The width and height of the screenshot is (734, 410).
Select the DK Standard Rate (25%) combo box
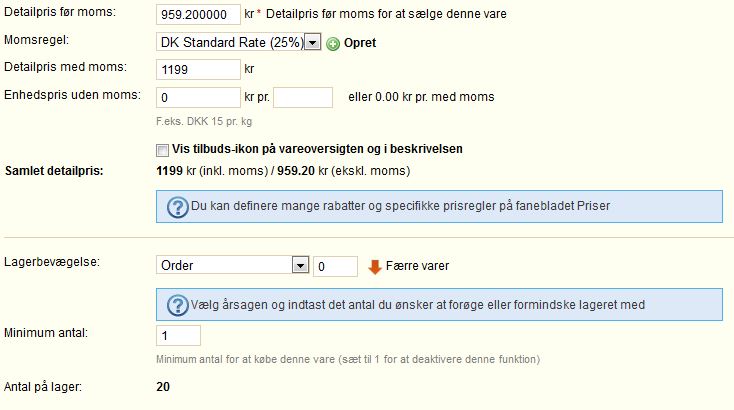click(239, 42)
